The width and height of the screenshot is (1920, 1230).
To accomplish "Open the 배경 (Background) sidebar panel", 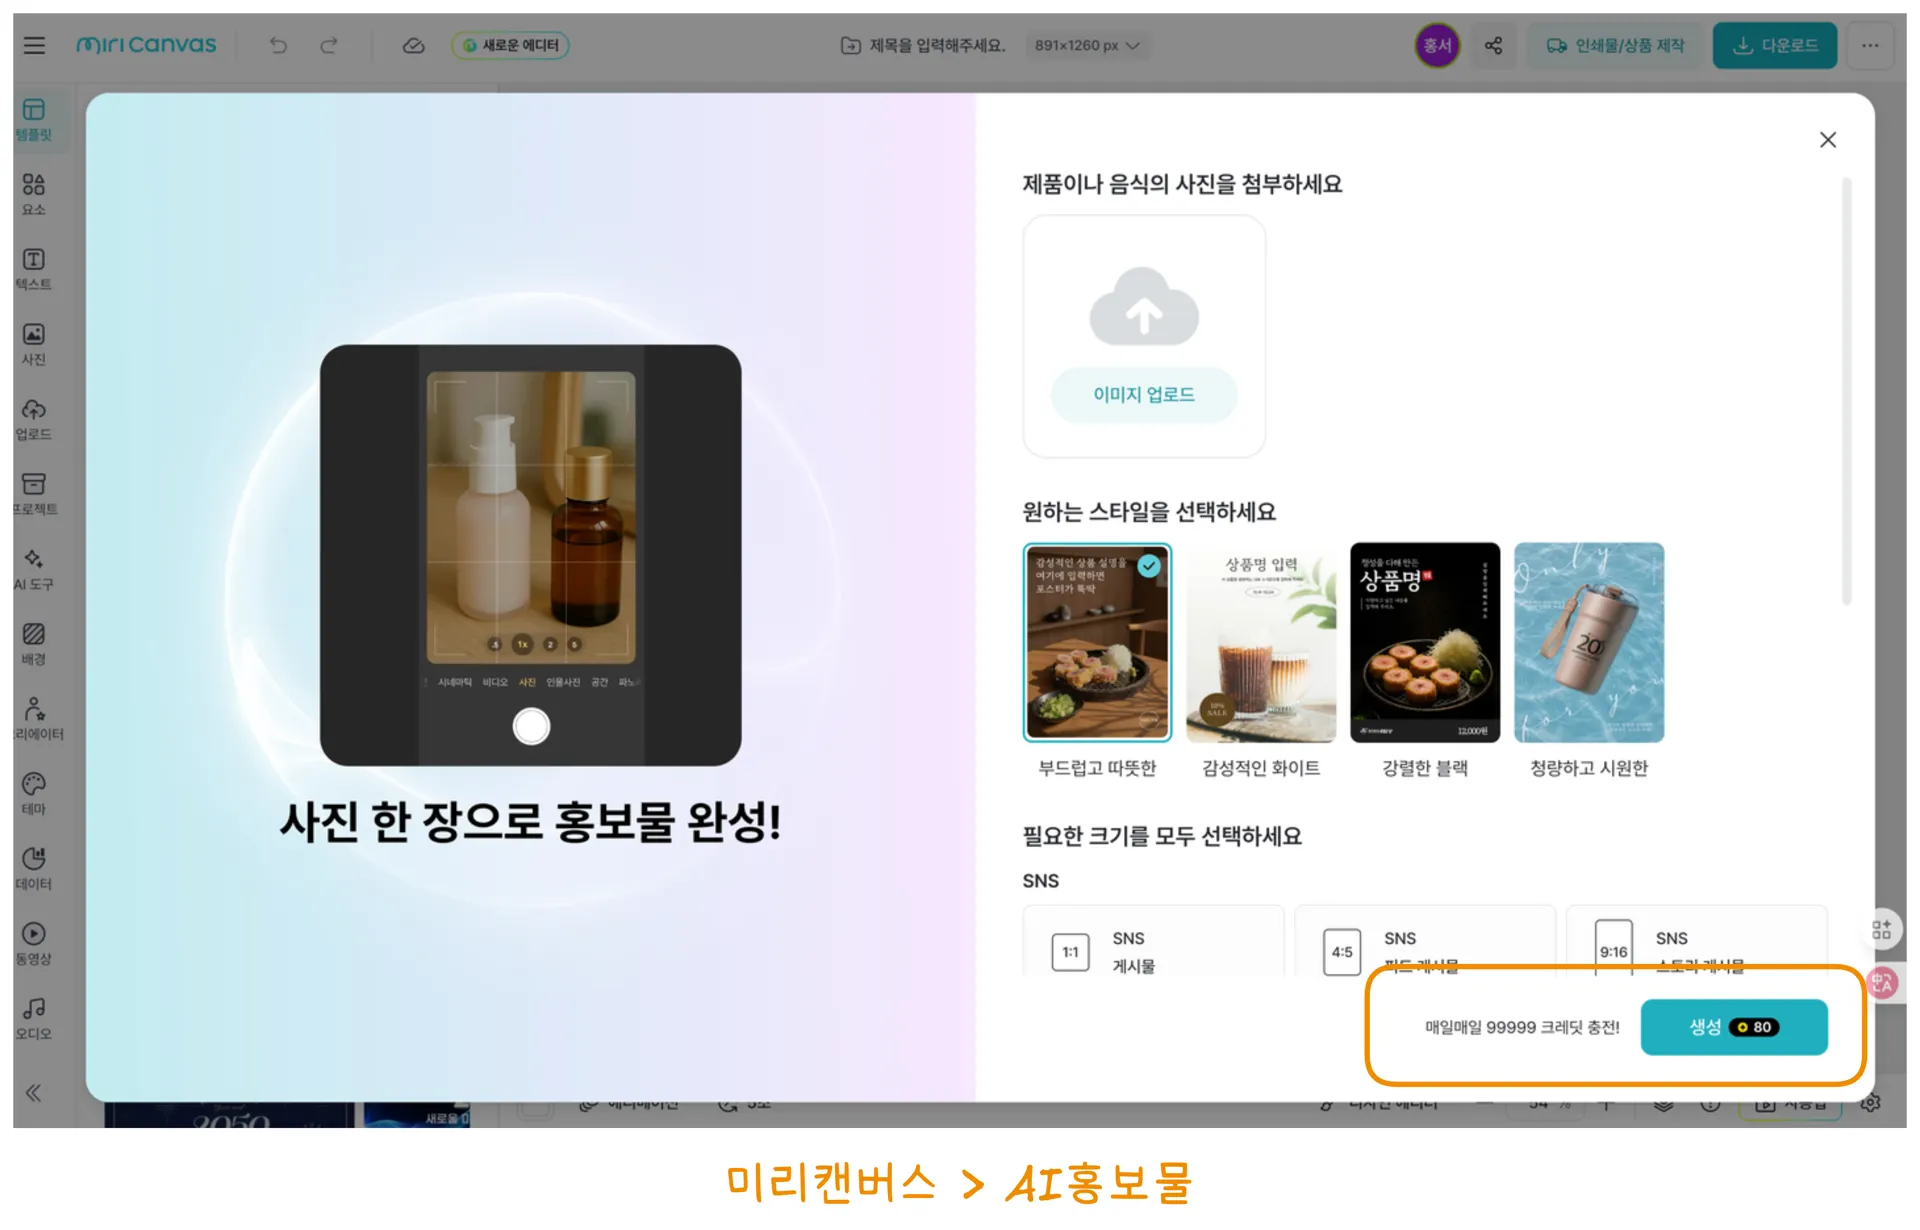I will click(33, 643).
